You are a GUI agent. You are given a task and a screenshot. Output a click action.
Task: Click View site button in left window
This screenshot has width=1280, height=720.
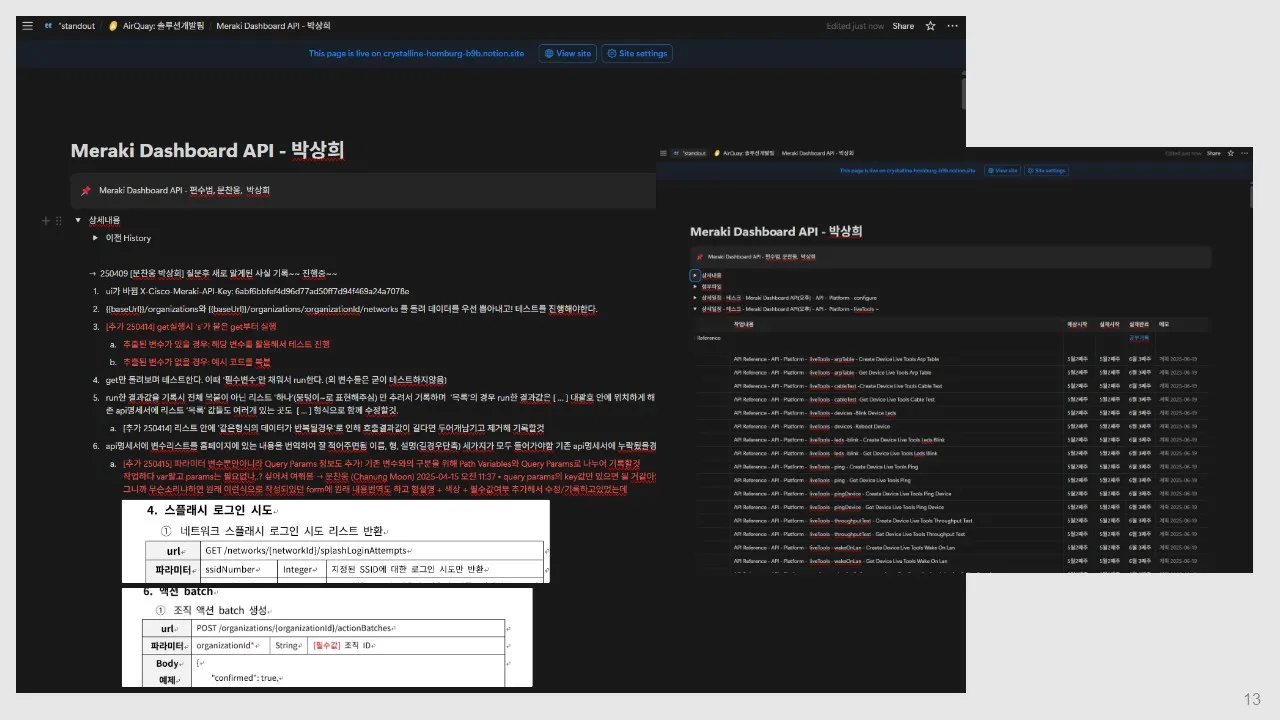tap(567, 54)
